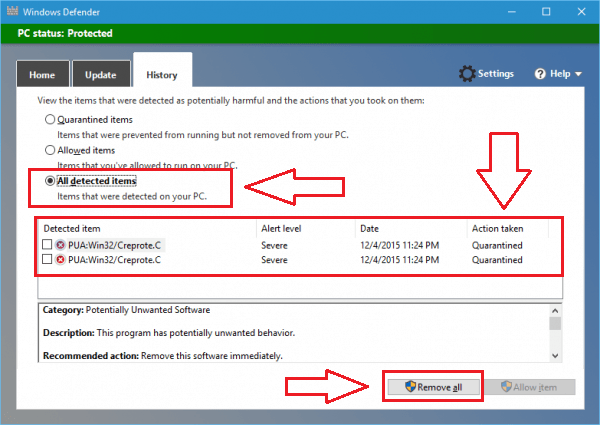
Task: Select the Quarantined items radio button
Action: [50, 119]
